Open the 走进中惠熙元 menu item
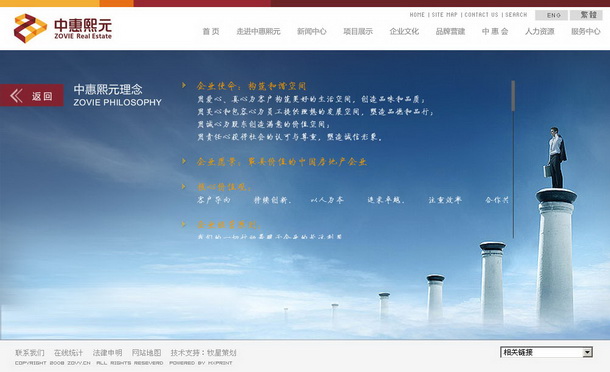The width and height of the screenshot is (610, 372). [258, 32]
